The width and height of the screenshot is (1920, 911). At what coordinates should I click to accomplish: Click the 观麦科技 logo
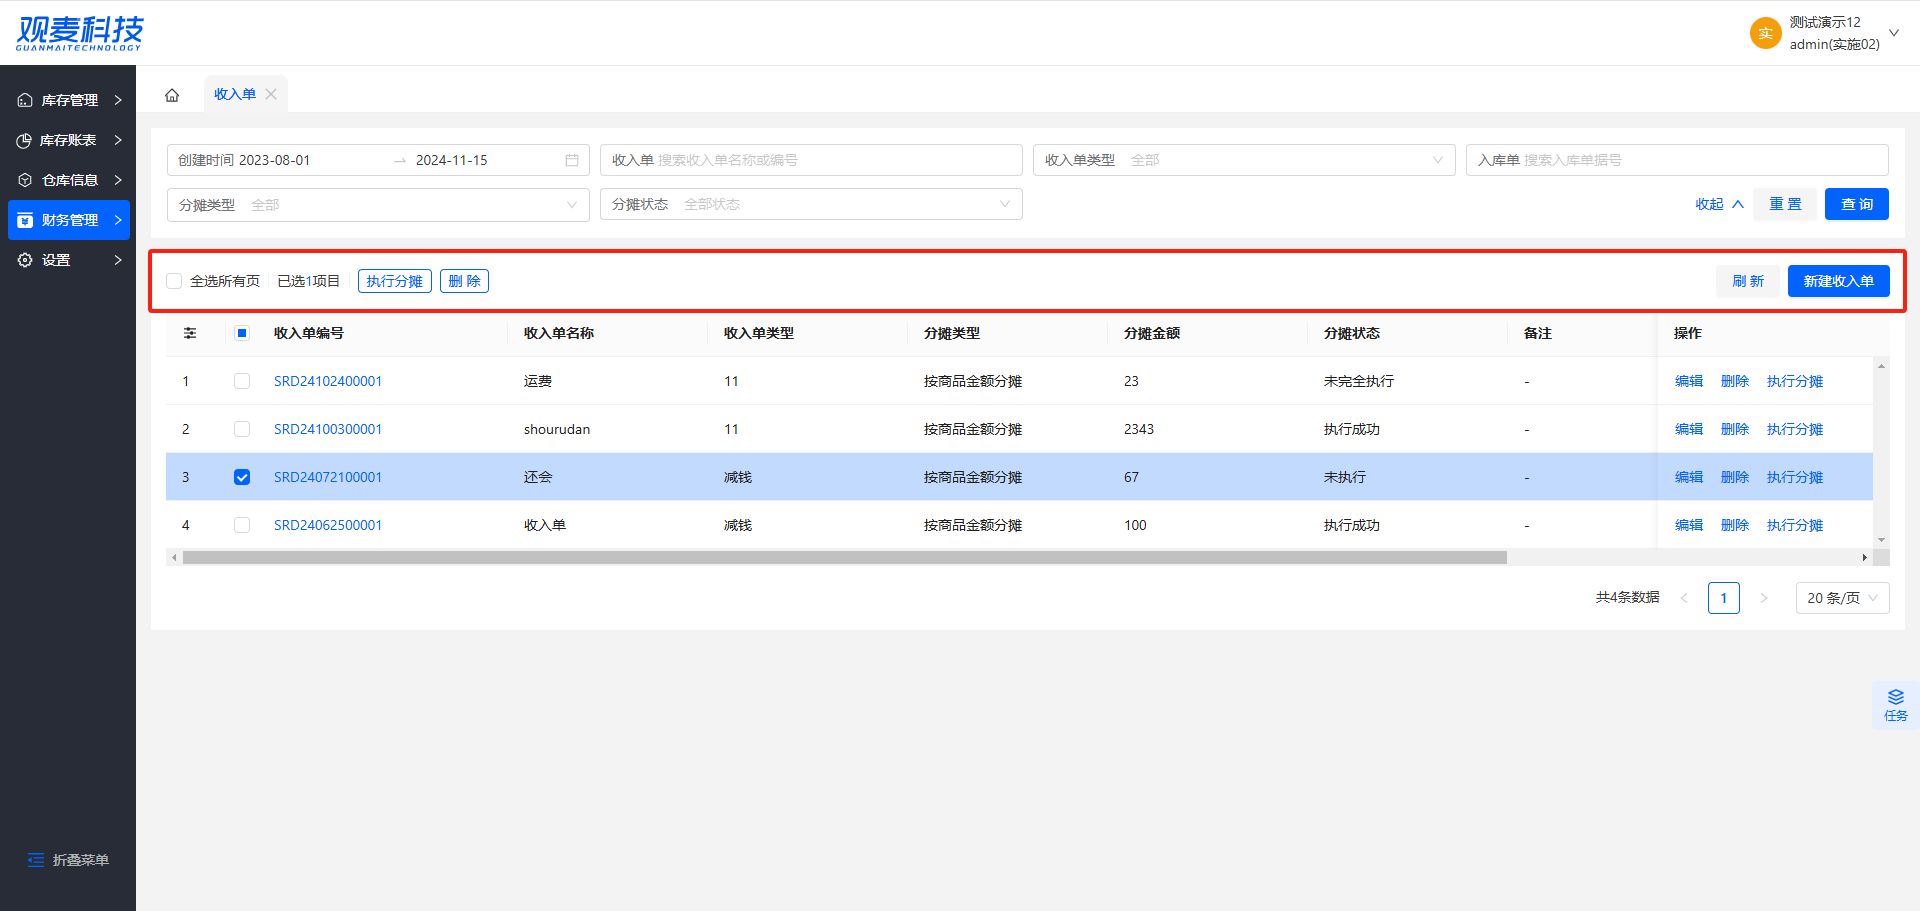pos(80,33)
